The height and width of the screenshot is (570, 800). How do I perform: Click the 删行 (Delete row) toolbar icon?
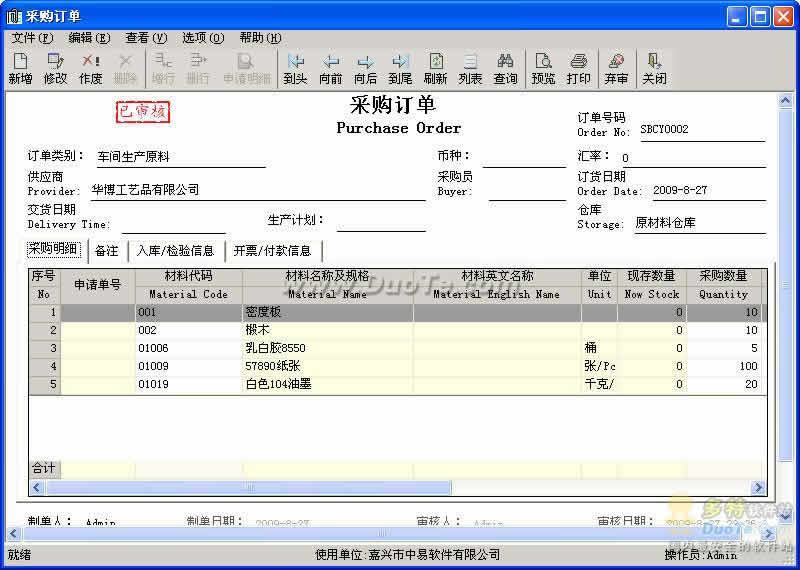[x=198, y=69]
